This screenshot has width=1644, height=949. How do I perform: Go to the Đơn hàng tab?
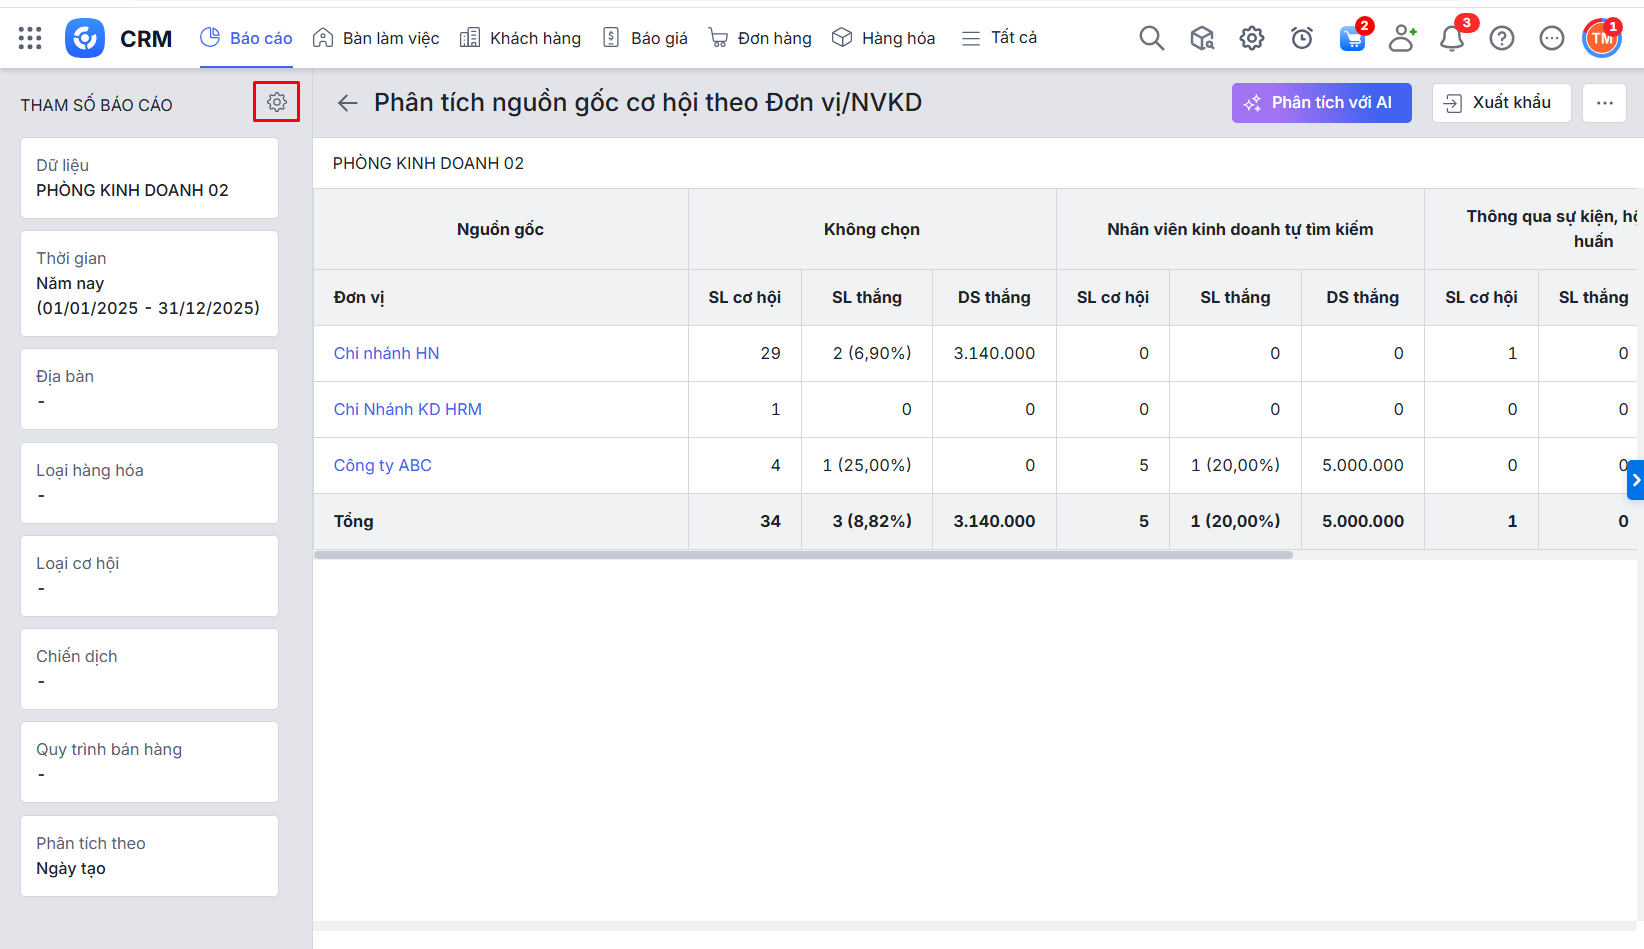[x=760, y=38]
